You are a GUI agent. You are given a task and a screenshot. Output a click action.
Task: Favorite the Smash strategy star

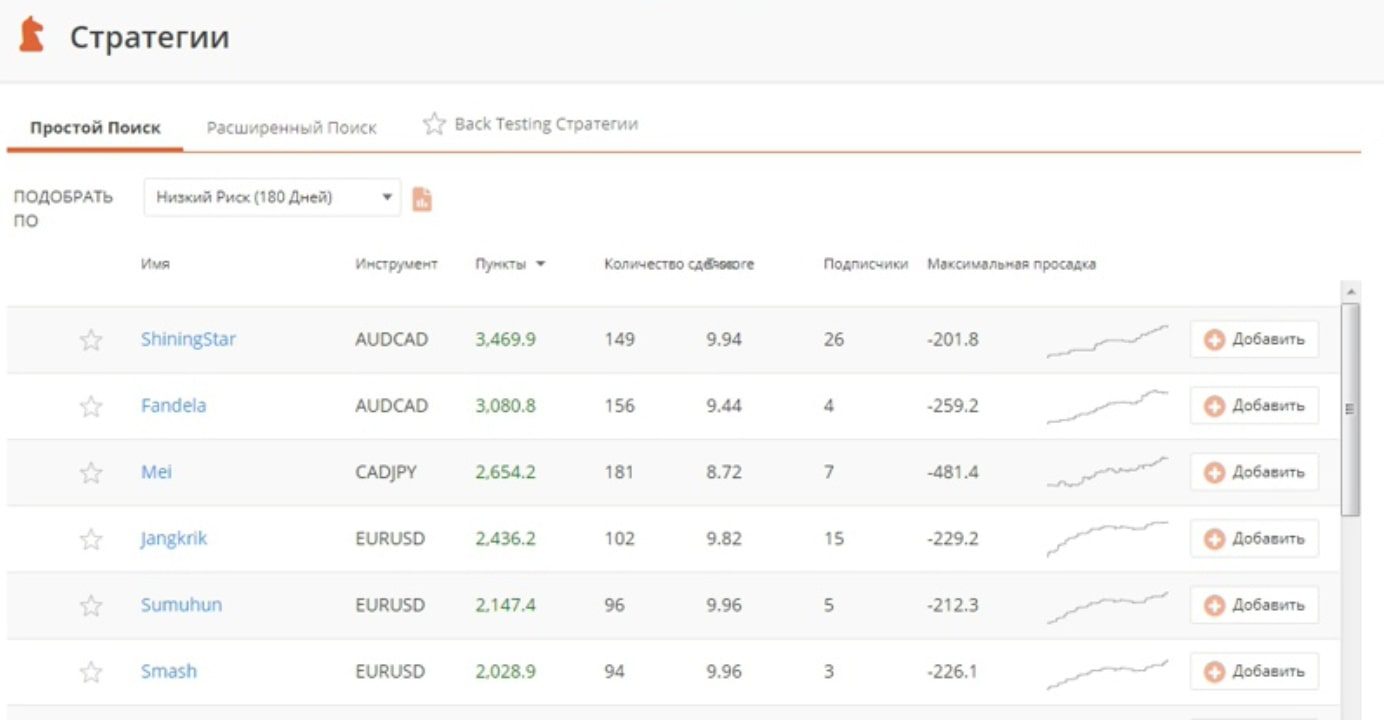pos(91,672)
